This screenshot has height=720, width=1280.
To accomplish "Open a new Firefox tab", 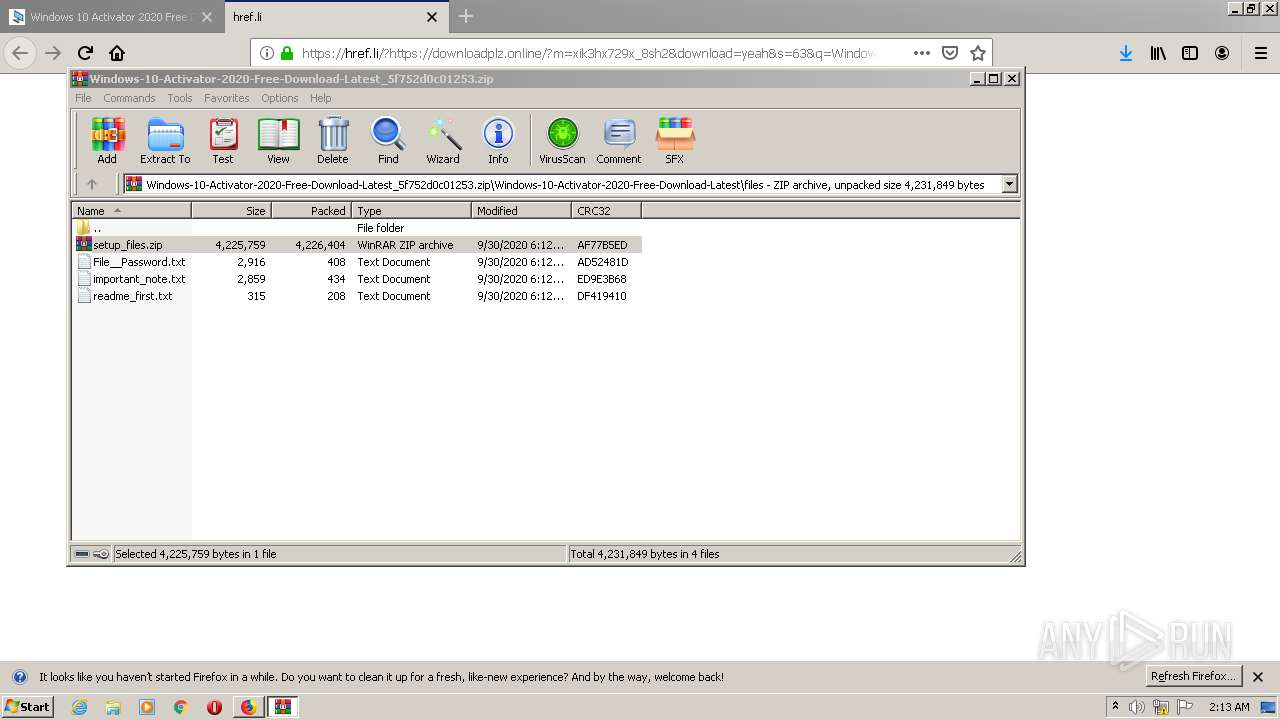I will [466, 16].
